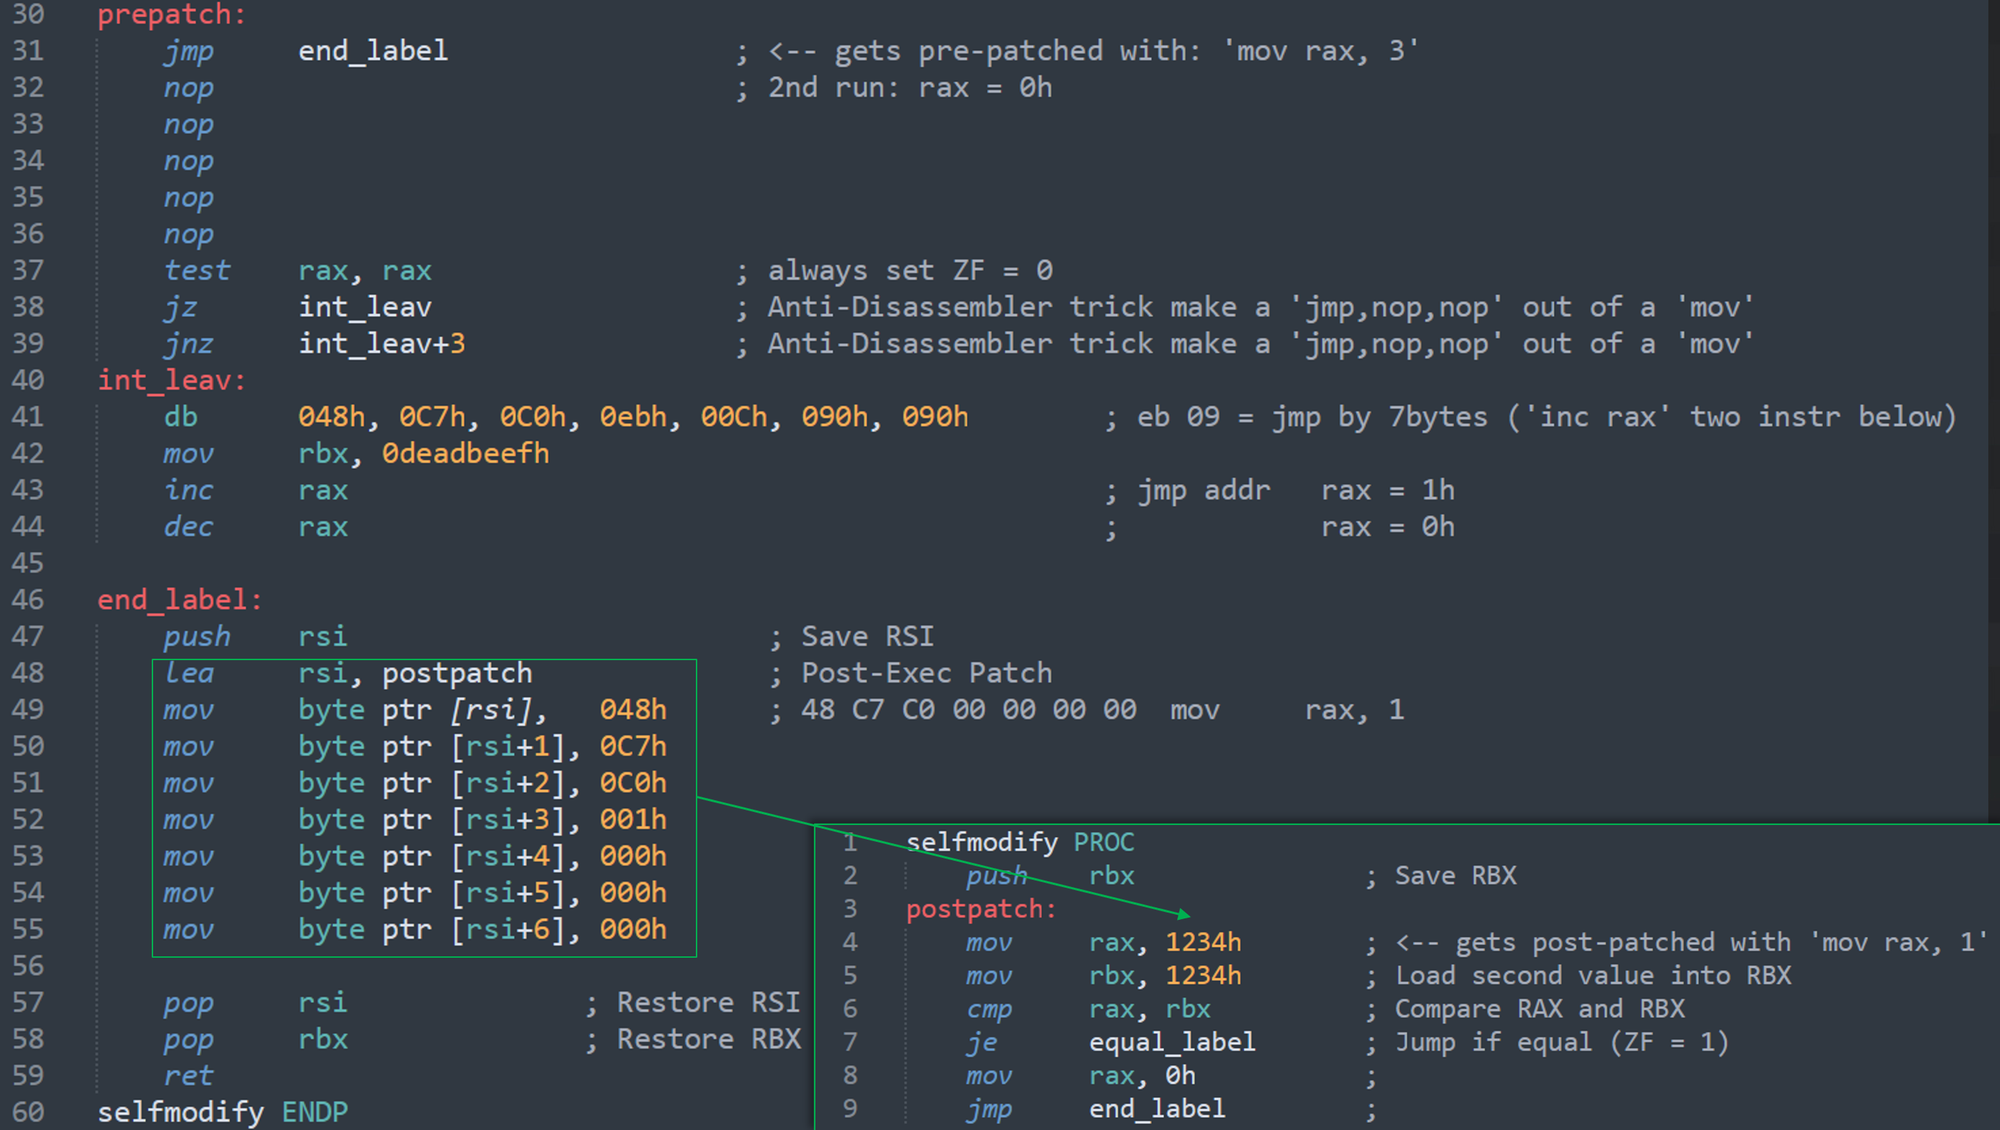The height and width of the screenshot is (1130, 2000).
Task: Select the int_leav label definition line
Action: pos(171,380)
